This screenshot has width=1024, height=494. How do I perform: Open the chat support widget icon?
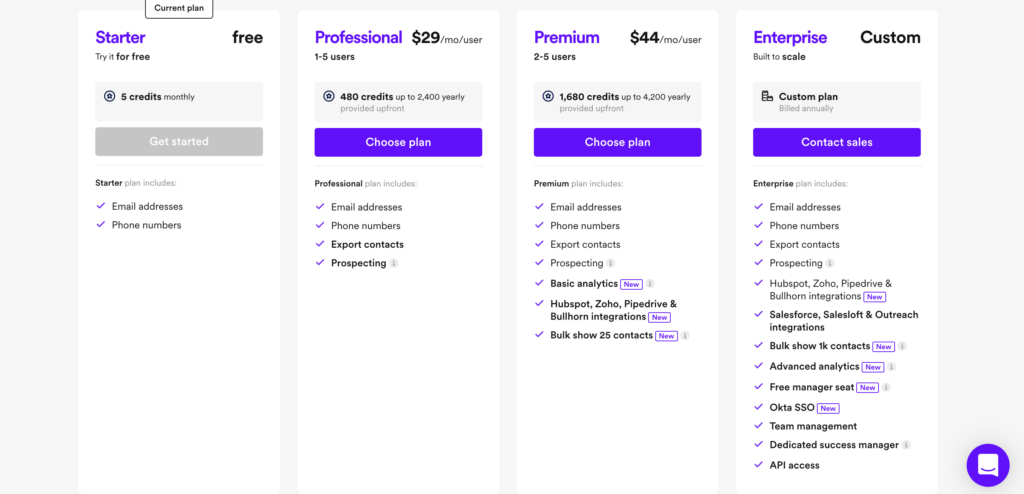[x=988, y=465]
